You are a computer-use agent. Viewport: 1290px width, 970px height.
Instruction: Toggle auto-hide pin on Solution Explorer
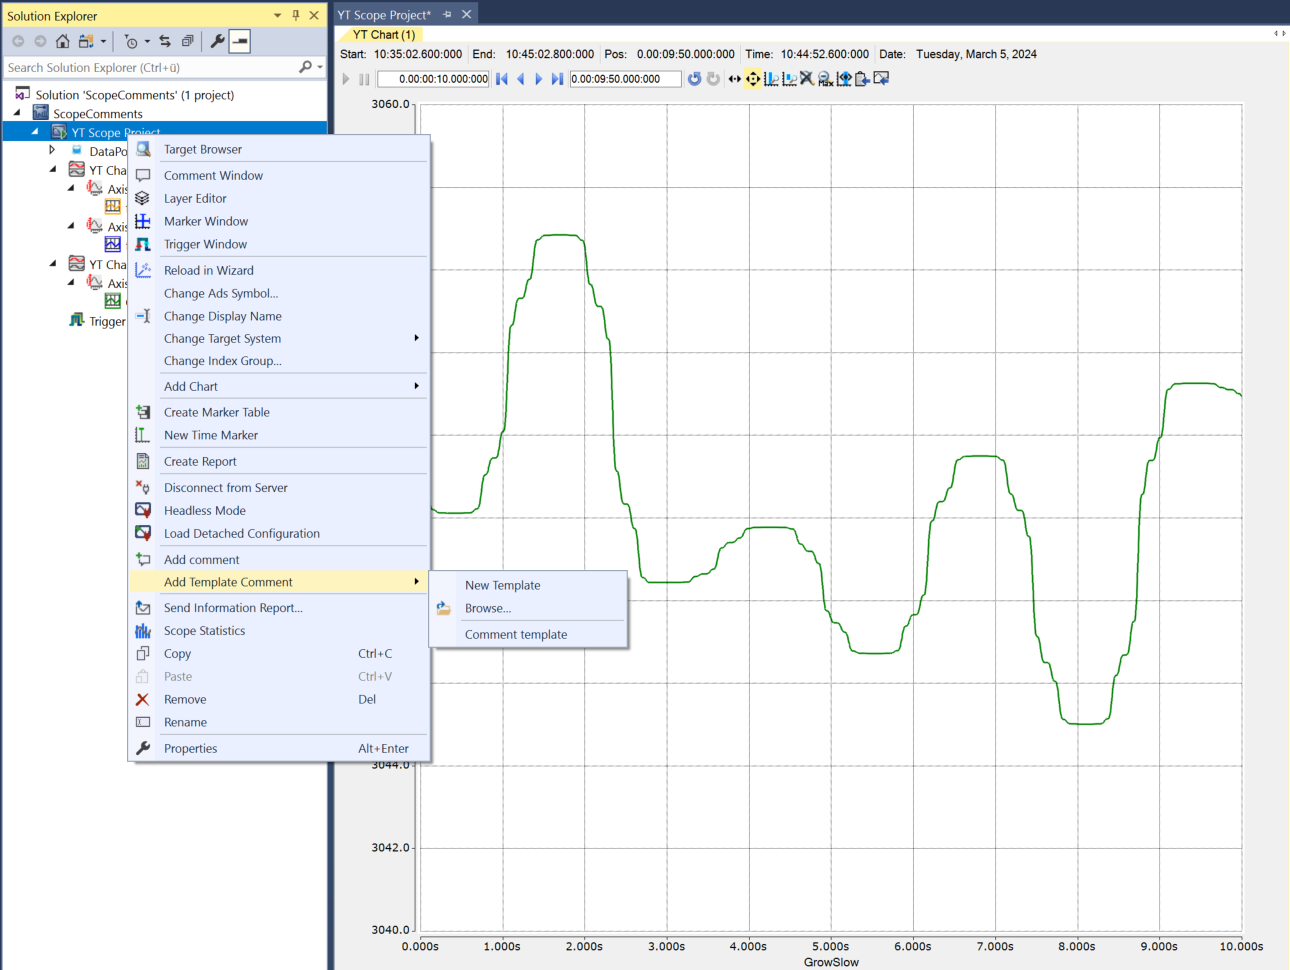tap(296, 15)
